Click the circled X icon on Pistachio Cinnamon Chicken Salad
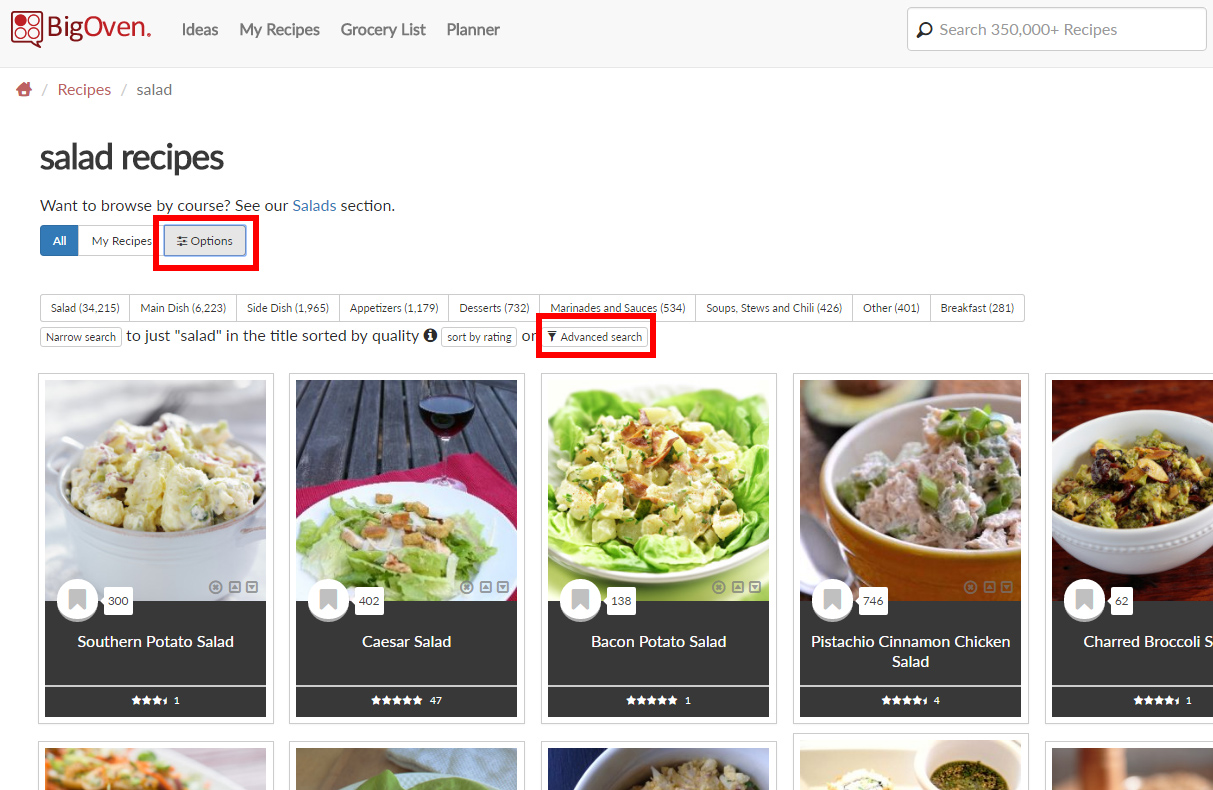Screen dimensions: 1213x790 [970, 587]
